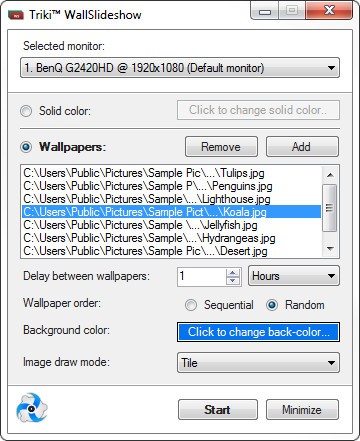The width and height of the screenshot is (360, 441).
Task: Expand the Image draw mode Tile dropdown
Action: (x=258, y=363)
